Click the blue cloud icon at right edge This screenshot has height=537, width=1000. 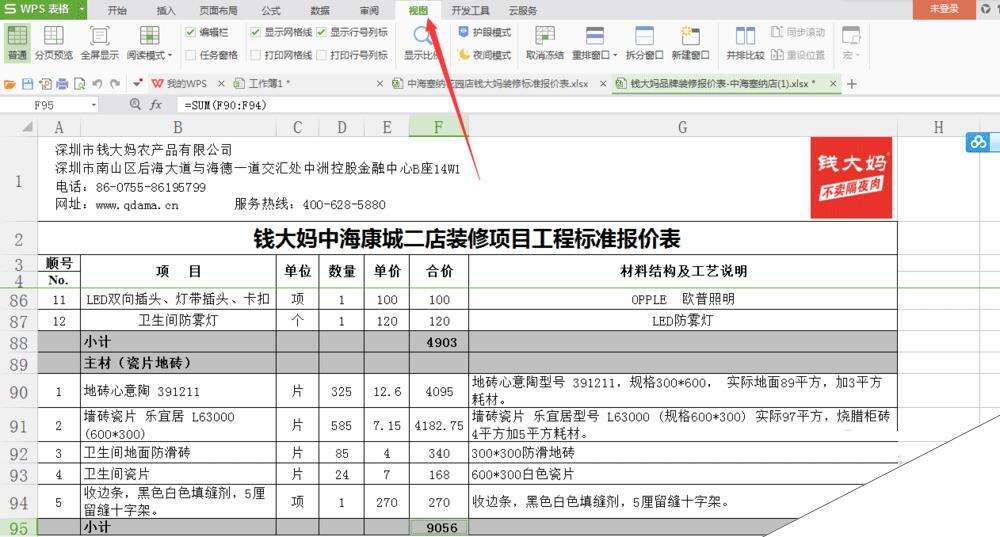pyautogui.click(x=978, y=142)
